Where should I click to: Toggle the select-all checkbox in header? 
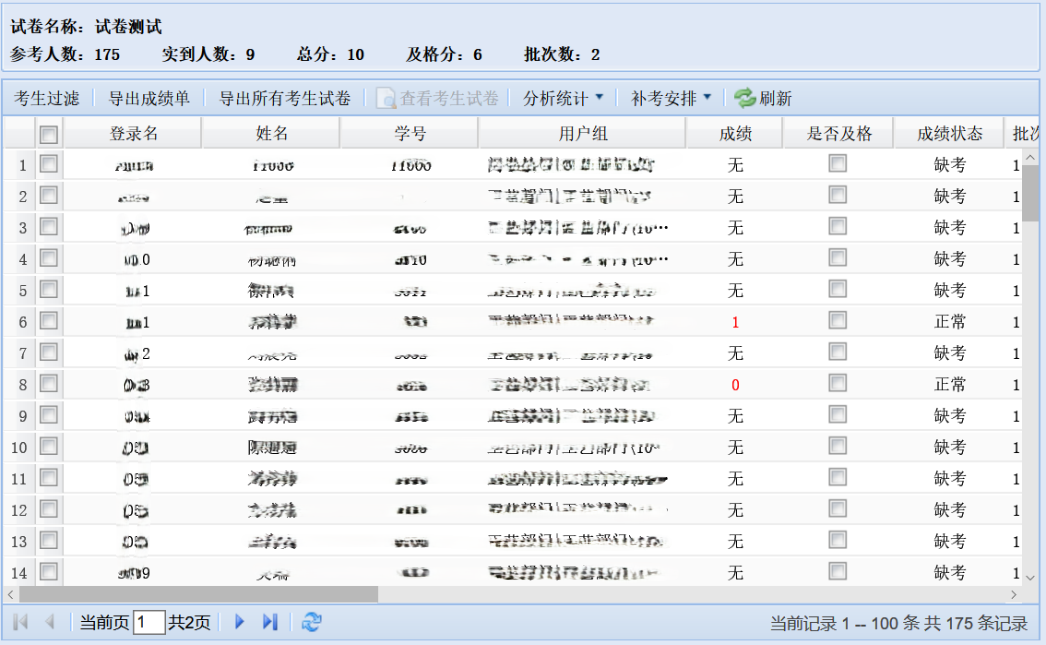click(49, 134)
